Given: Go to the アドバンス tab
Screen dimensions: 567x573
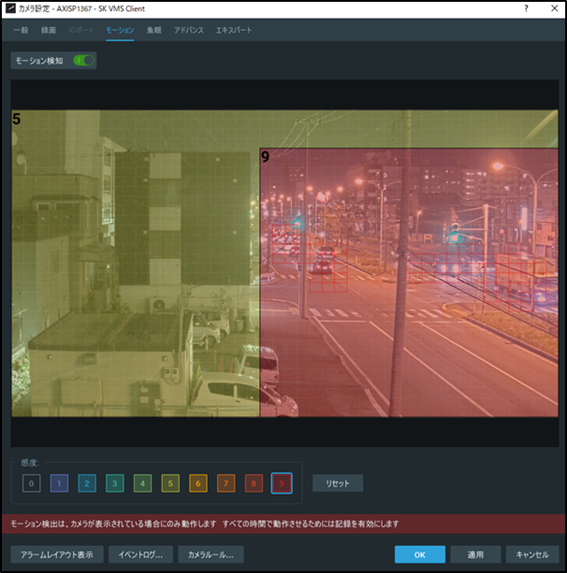Looking at the screenshot, I should (189, 30).
